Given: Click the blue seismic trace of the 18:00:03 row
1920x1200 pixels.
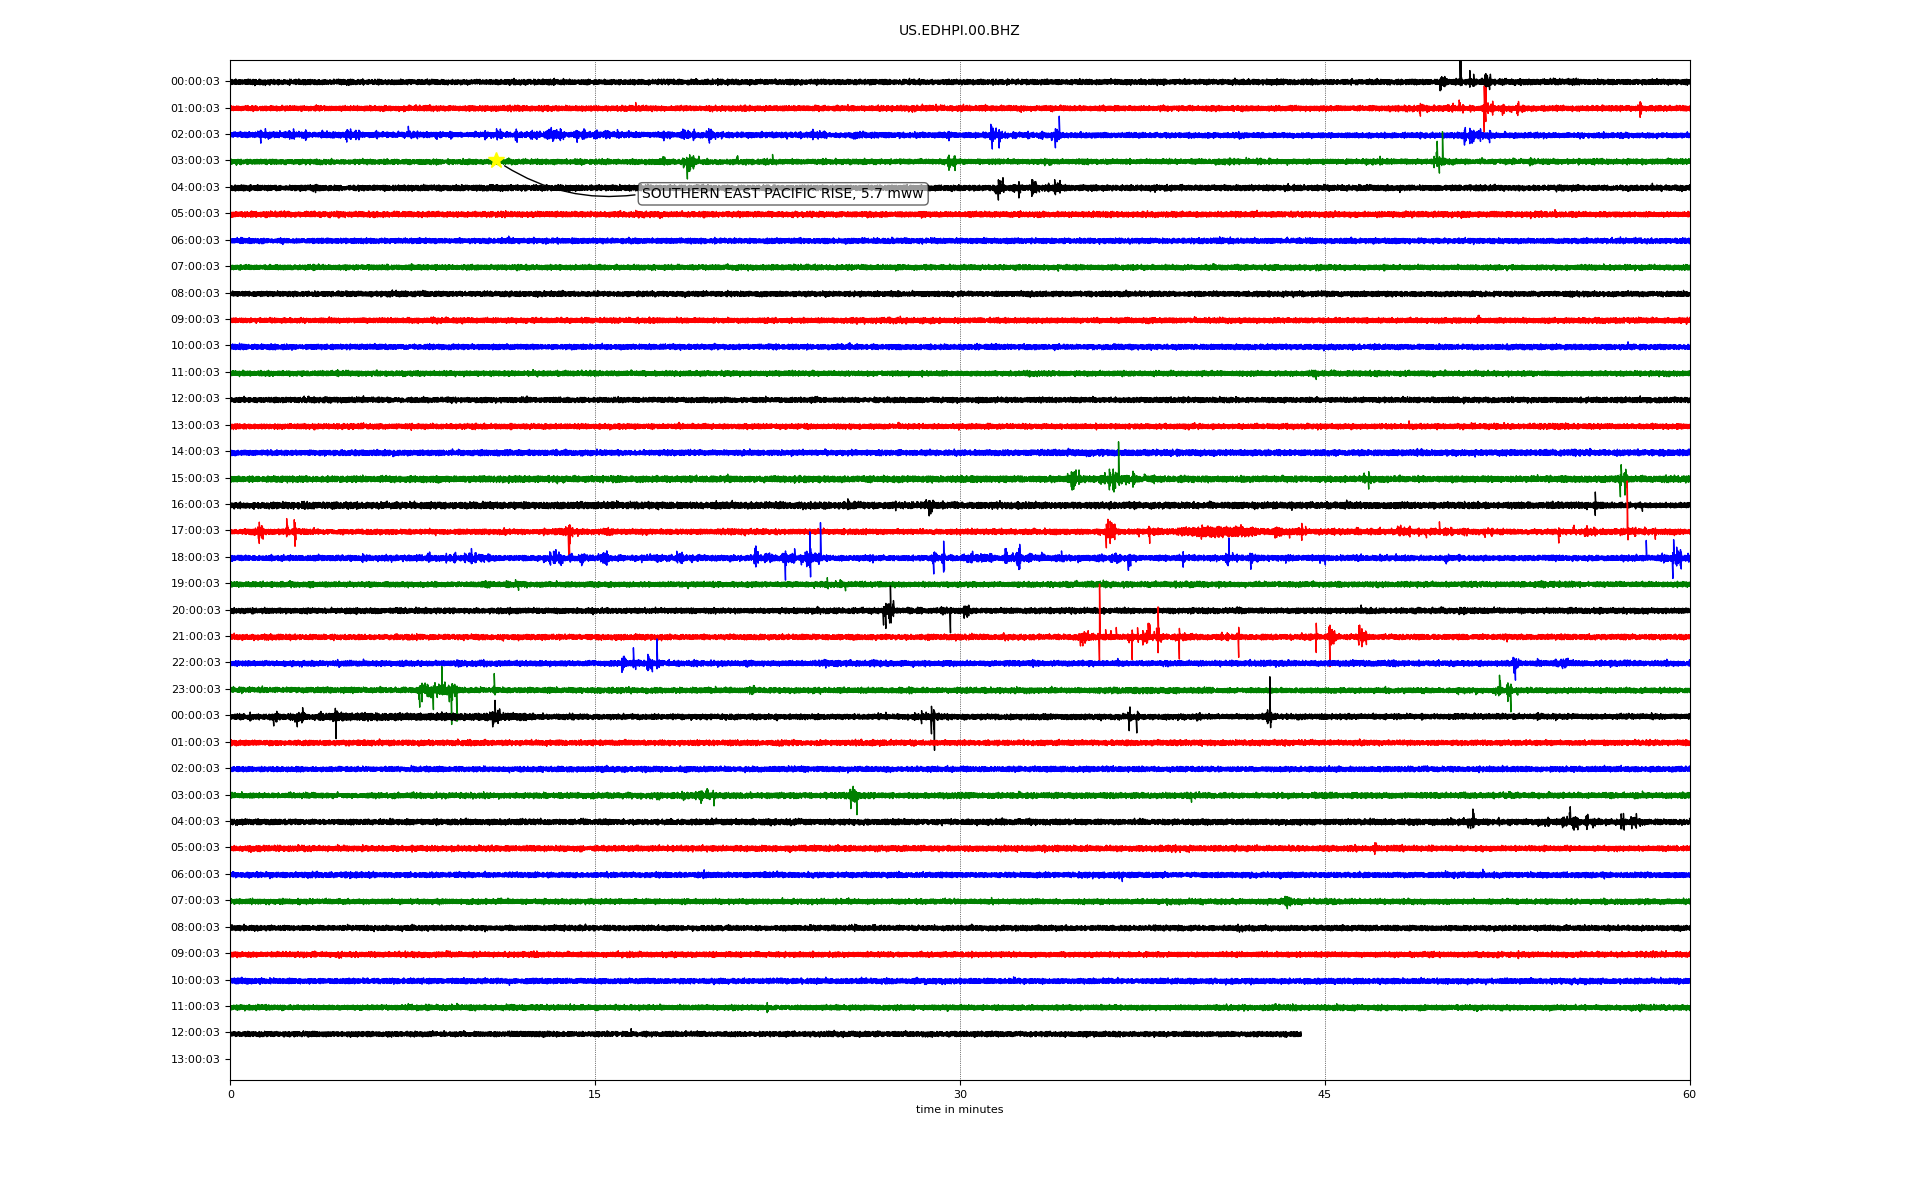Looking at the screenshot, I should (960, 558).
